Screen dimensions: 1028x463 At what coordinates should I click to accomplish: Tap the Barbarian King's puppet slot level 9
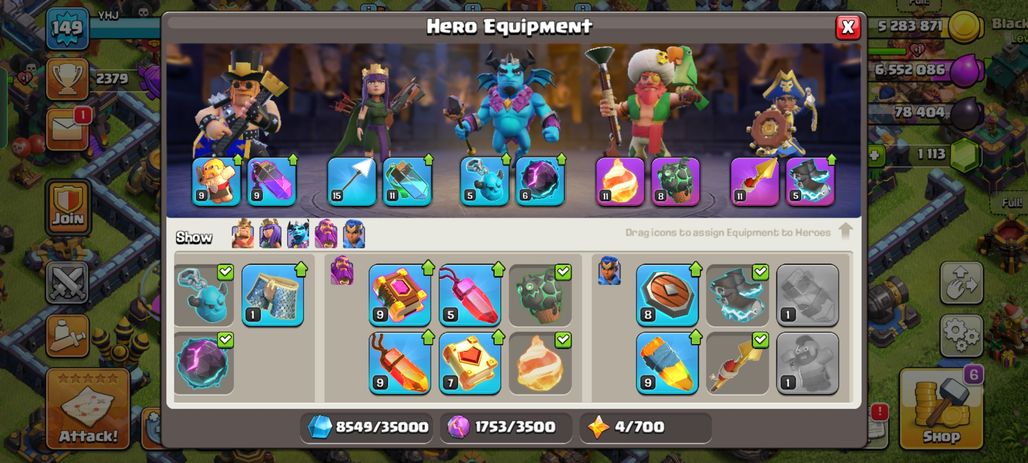click(216, 182)
